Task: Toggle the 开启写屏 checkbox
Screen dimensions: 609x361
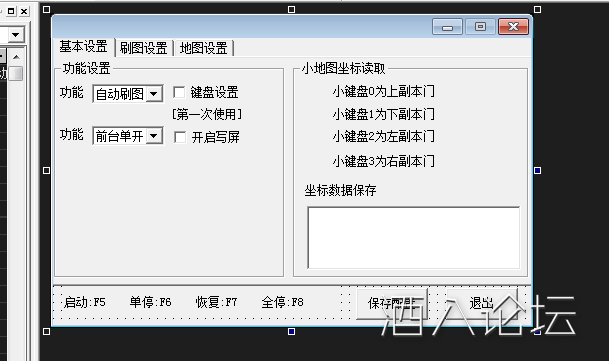Action: [x=180, y=137]
